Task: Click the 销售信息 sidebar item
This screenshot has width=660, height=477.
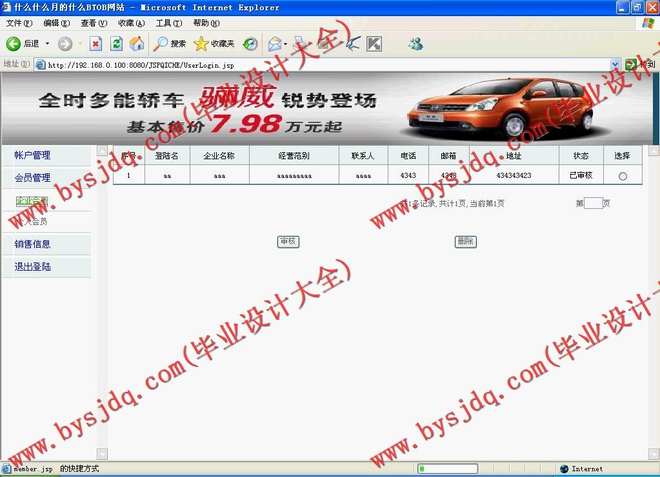Action: (32, 244)
